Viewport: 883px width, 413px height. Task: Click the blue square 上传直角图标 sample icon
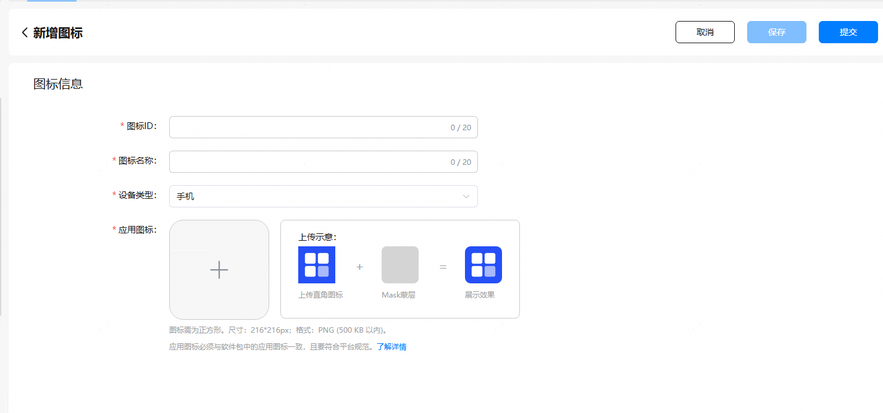(317, 265)
